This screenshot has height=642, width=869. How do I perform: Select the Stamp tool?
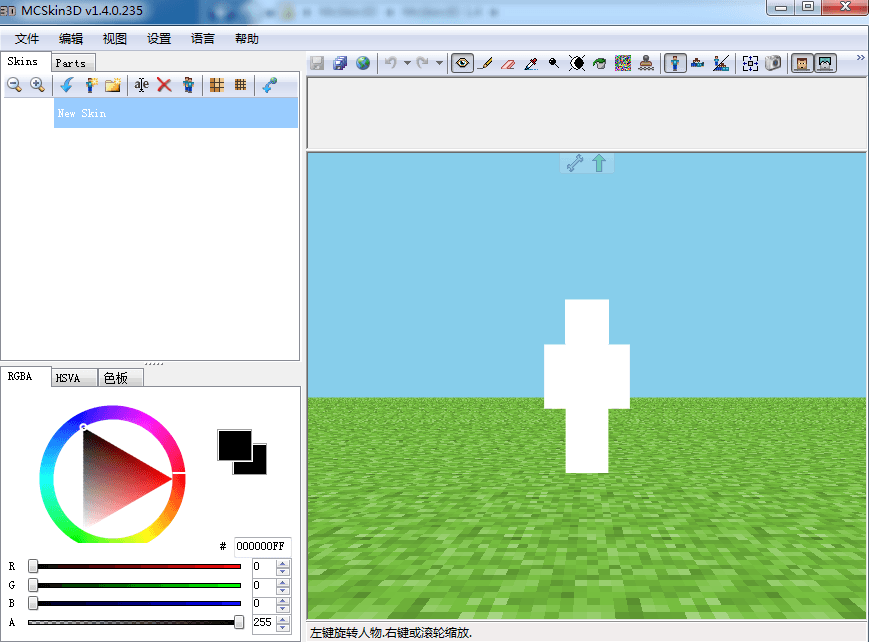[x=646, y=63]
